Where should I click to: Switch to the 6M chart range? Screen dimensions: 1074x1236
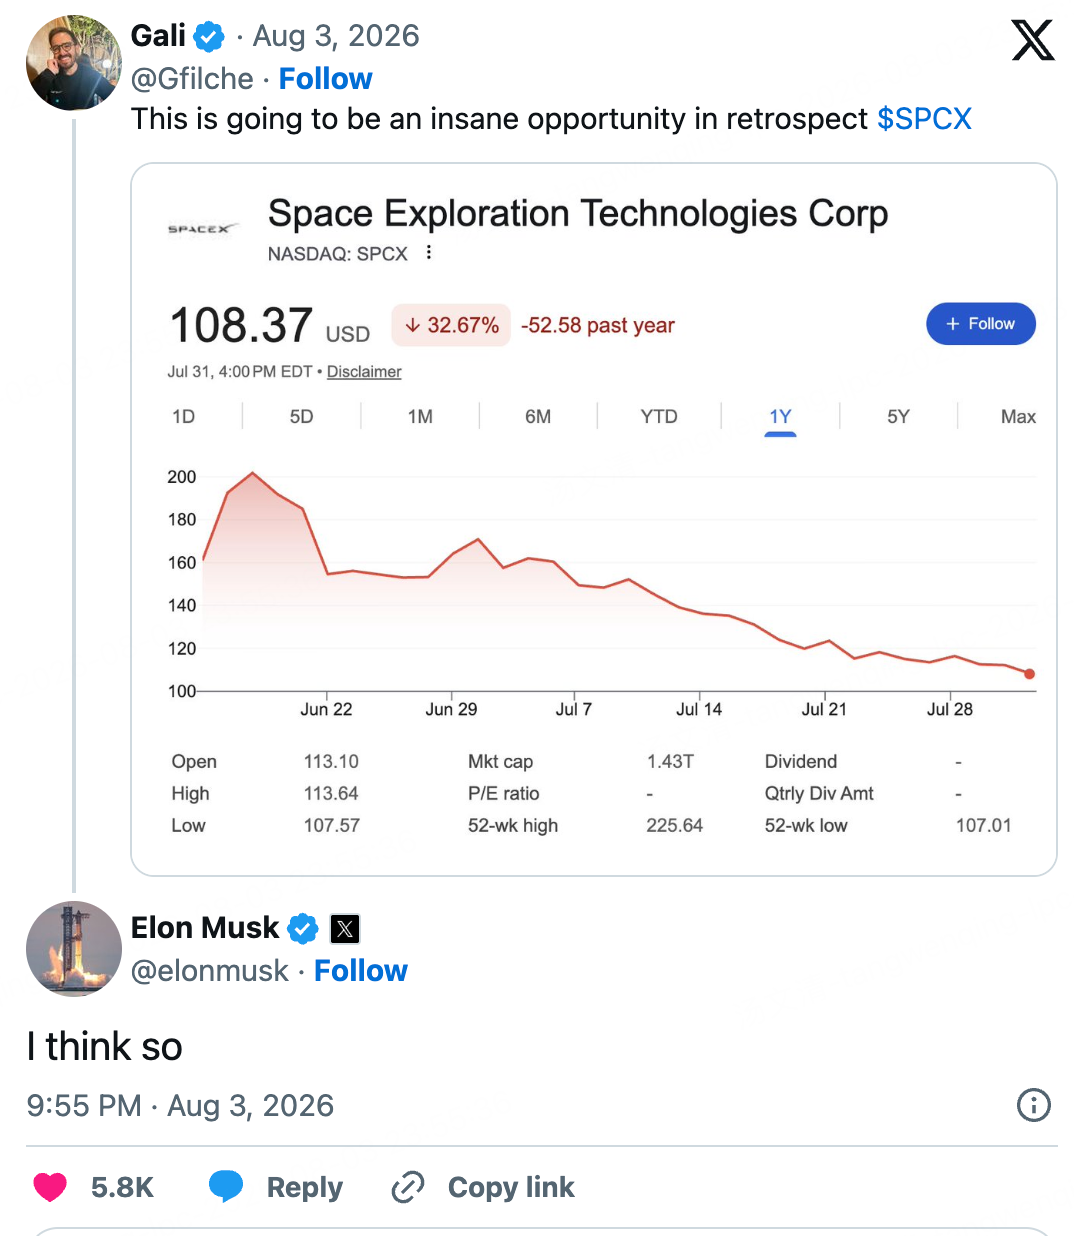(538, 417)
